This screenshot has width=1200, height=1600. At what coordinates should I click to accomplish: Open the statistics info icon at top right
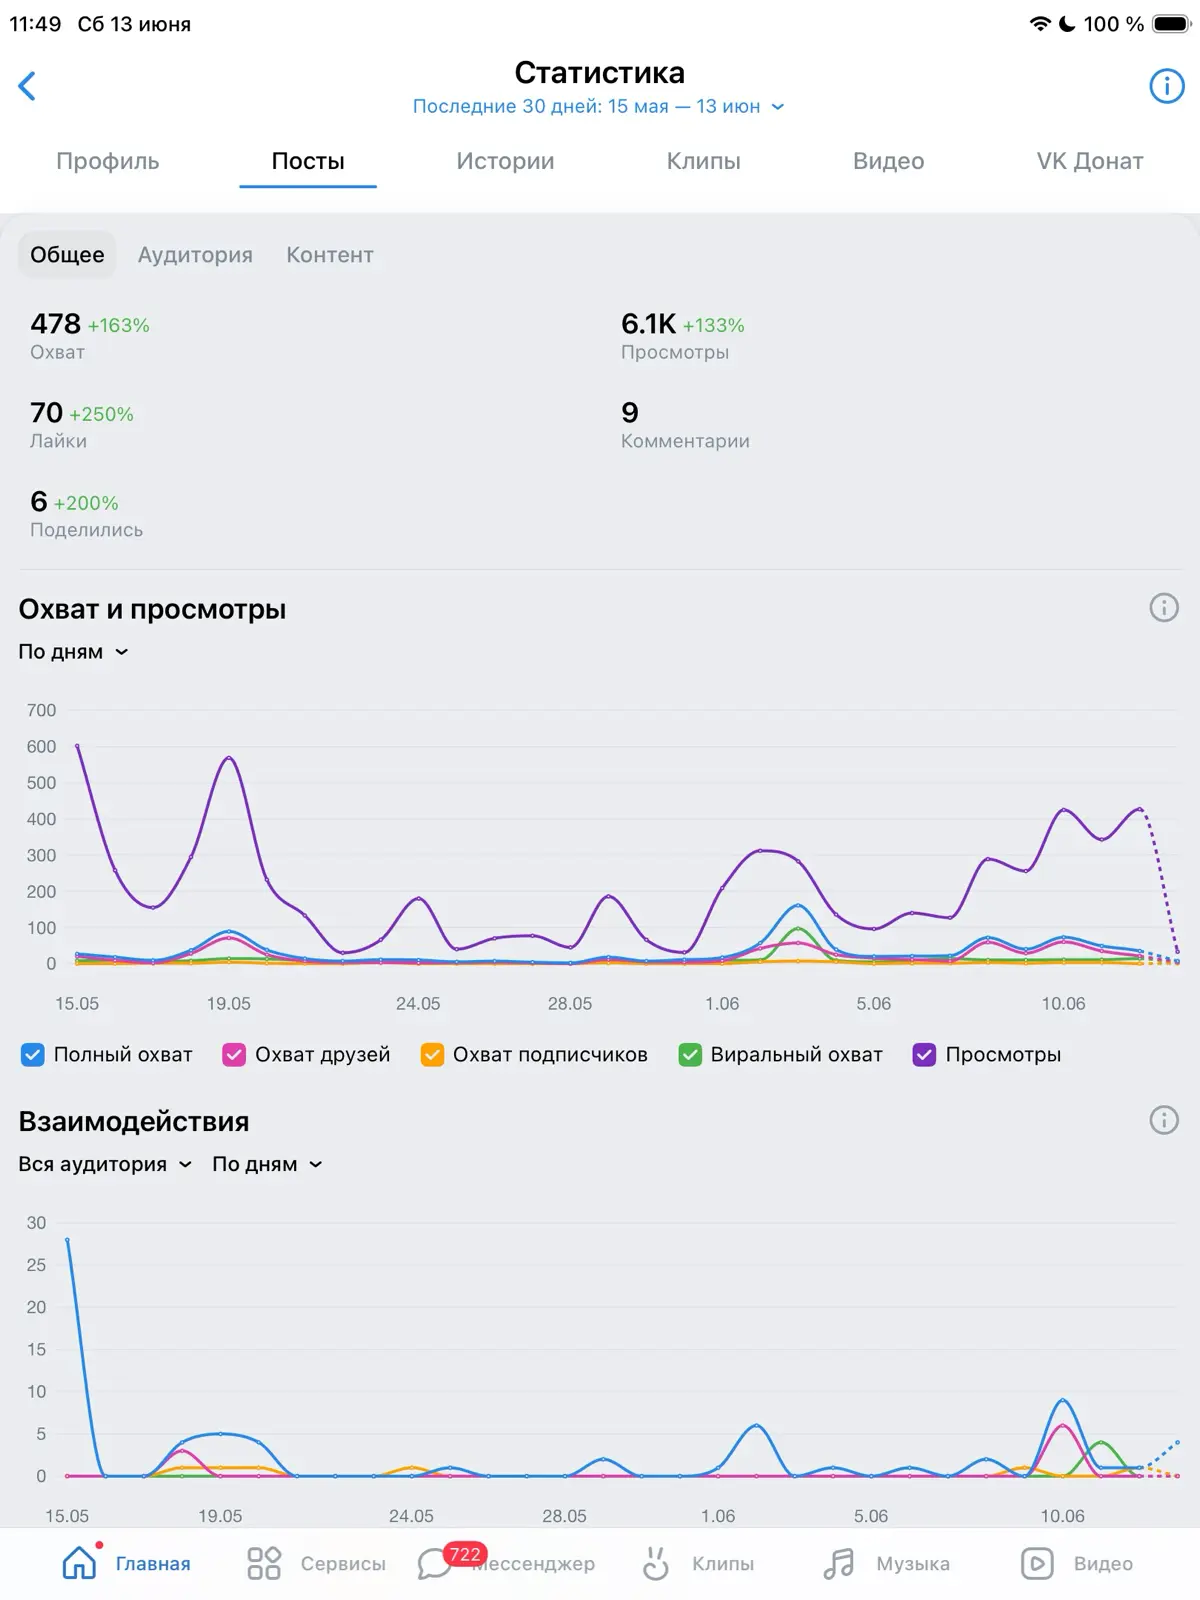1166,86
